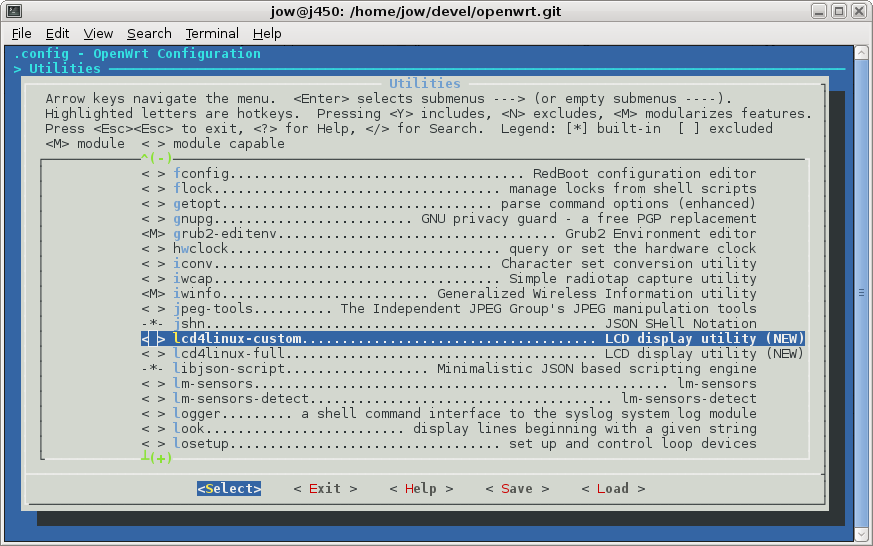The image size is (873, 546).
Task: Open the Help menu
Action: [x=267, y=33]
